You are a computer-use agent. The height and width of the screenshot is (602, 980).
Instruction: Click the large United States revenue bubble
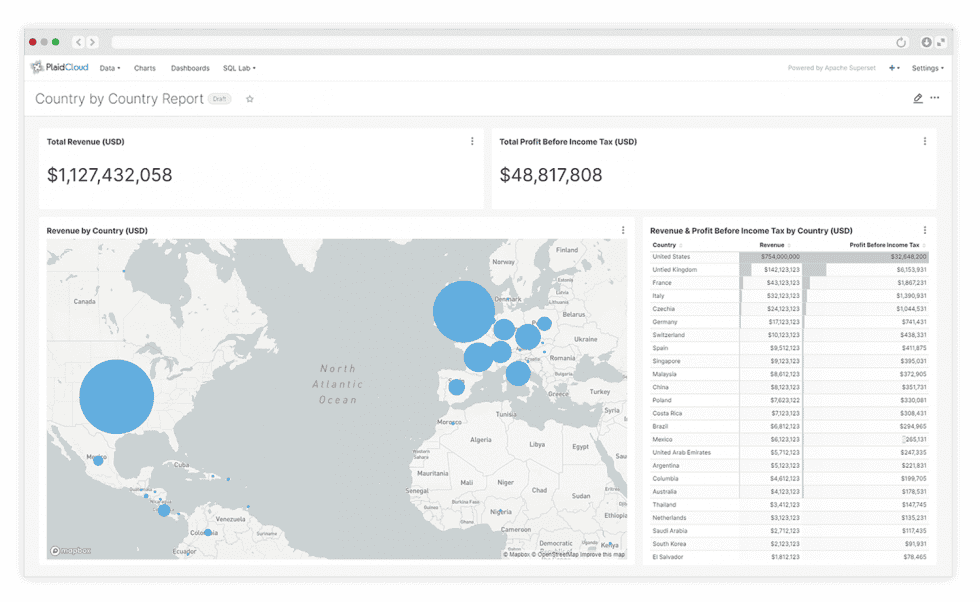click(116, 396)
